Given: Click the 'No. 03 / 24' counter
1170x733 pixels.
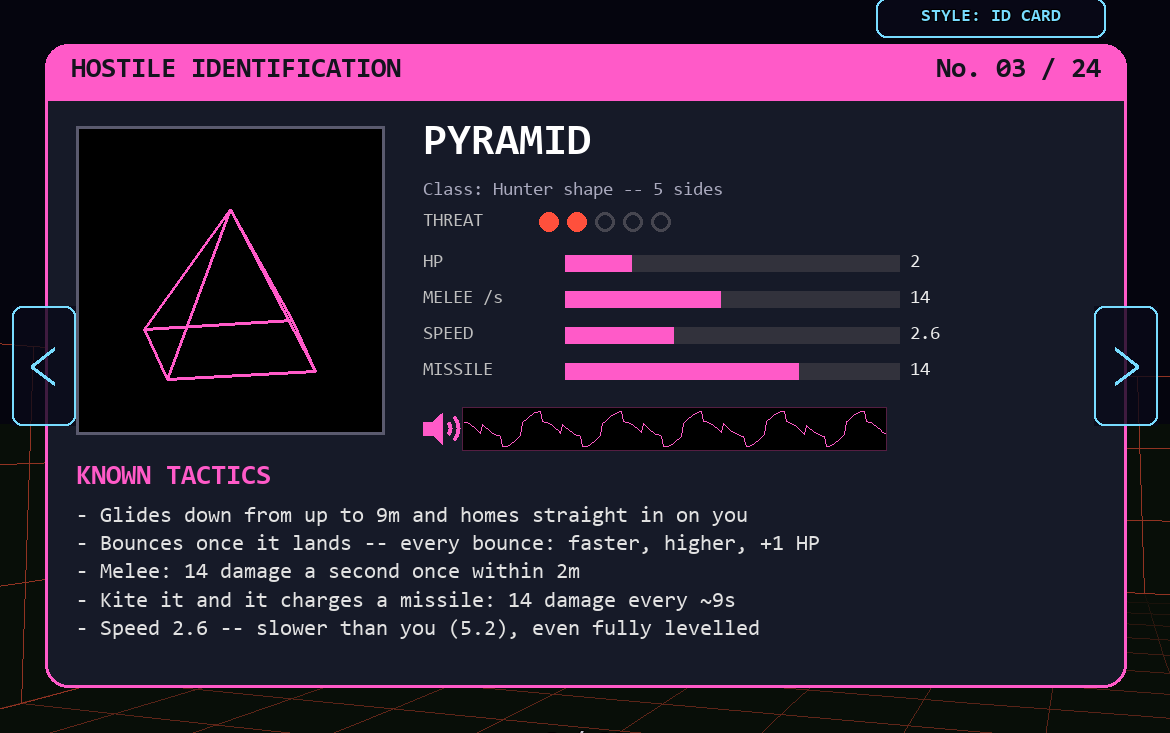Looking at the screenshot, I should (1019, 69).
